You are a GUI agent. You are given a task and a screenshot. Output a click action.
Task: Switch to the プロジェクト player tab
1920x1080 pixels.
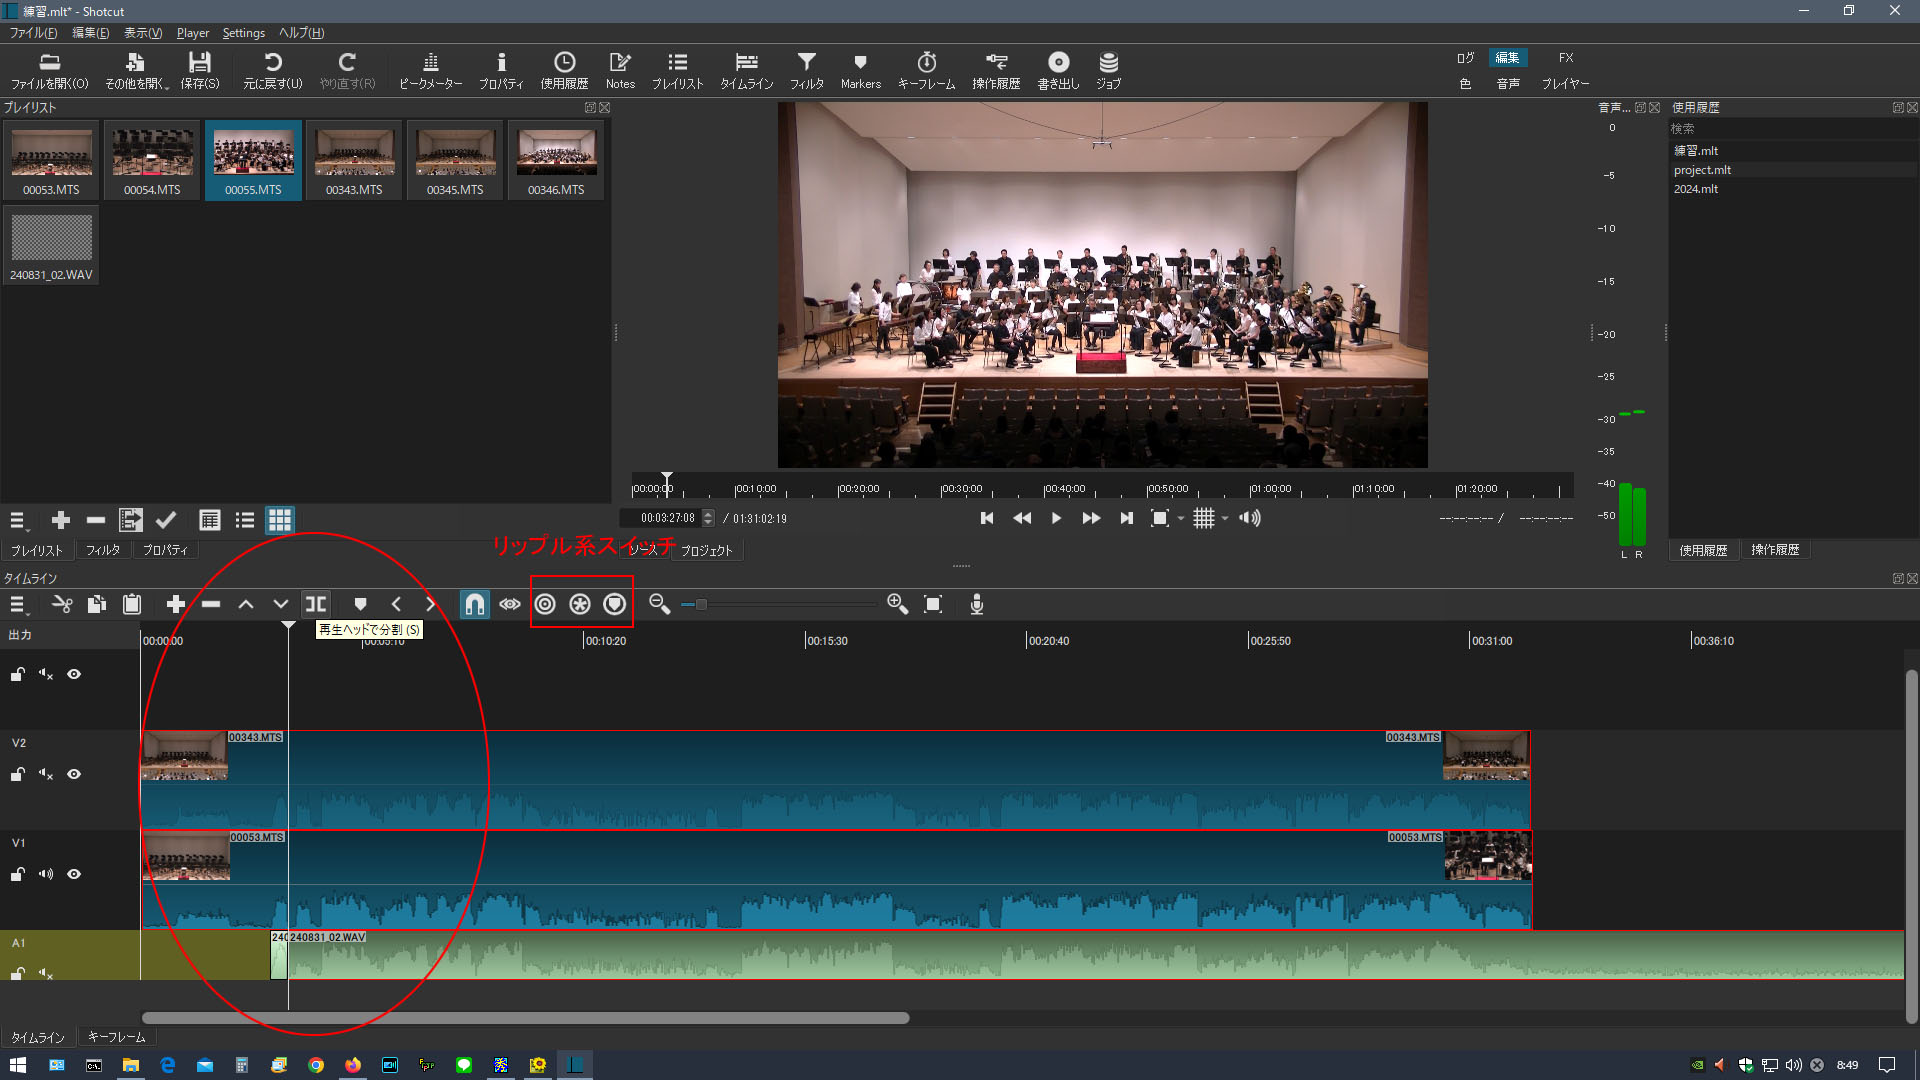coord(707,550)
